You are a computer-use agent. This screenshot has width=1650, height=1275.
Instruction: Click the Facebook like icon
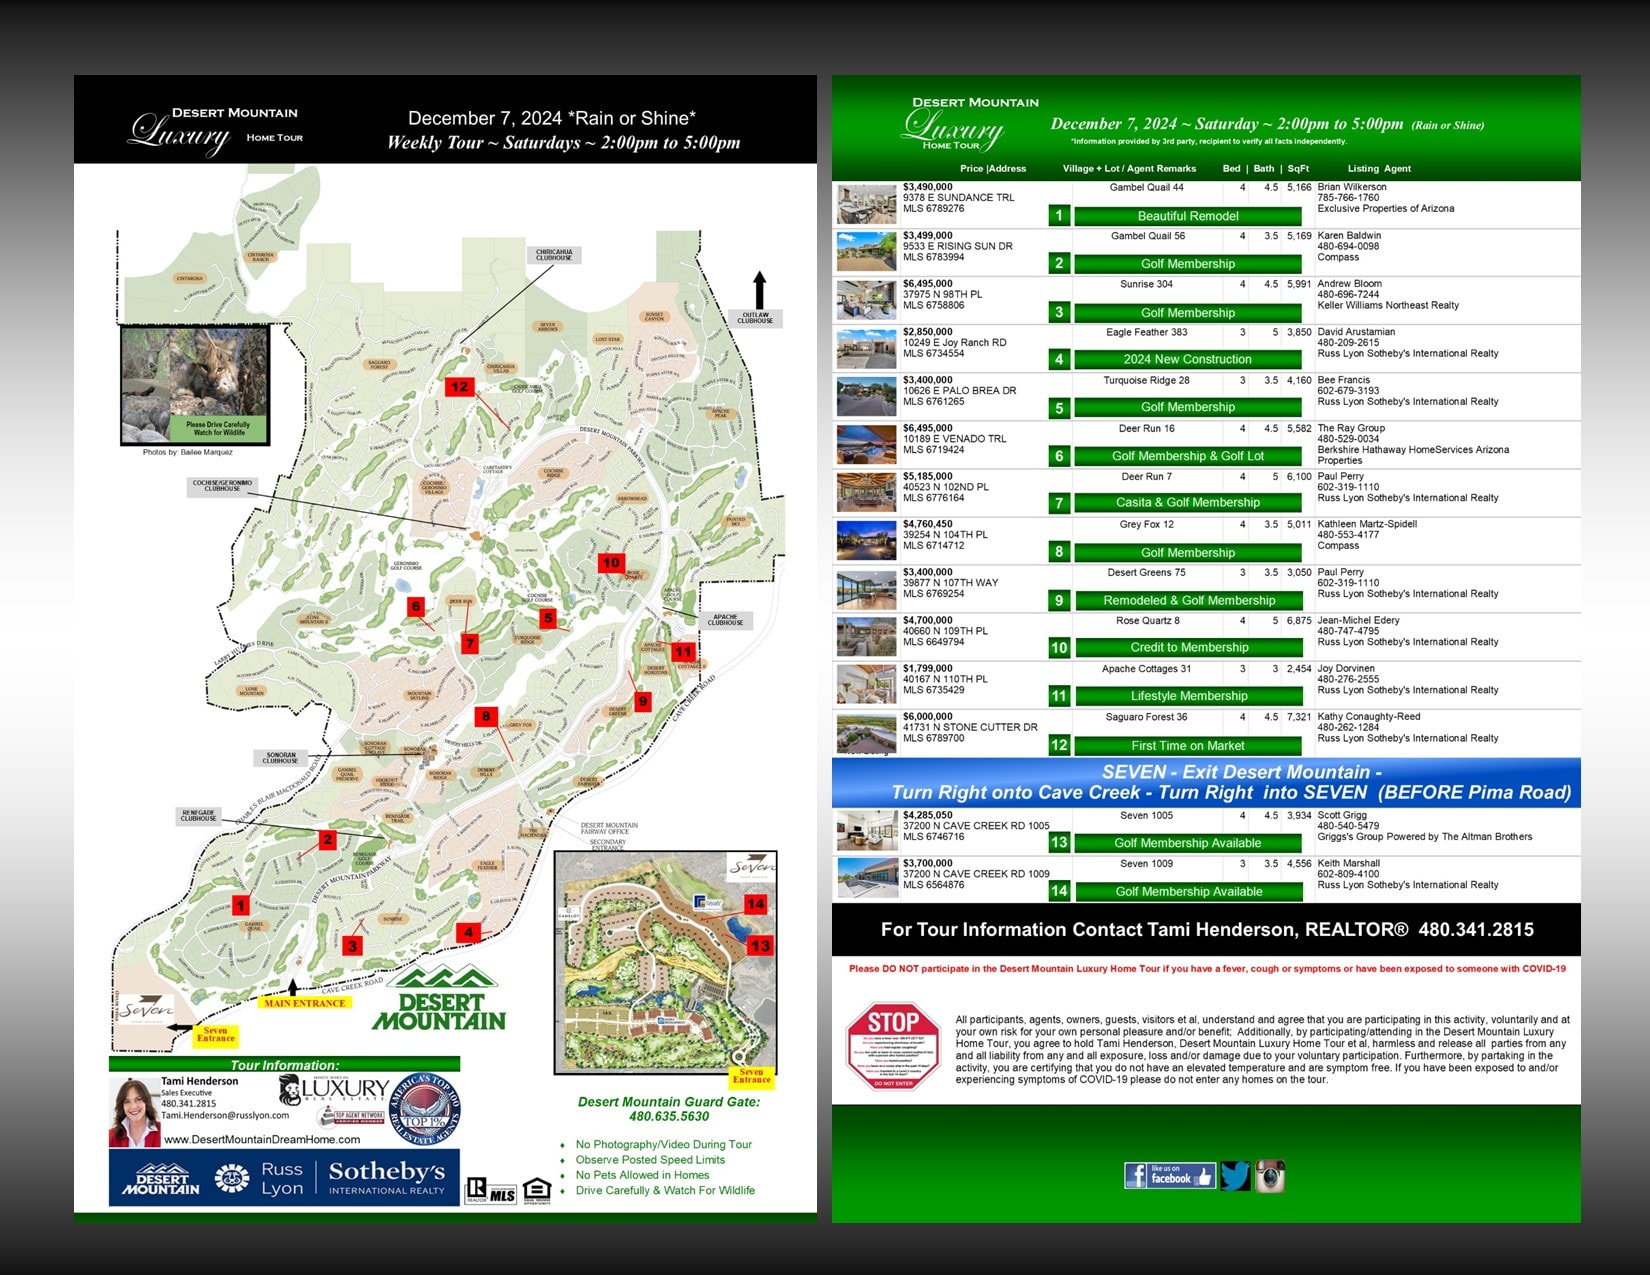coord(1169,1176)
